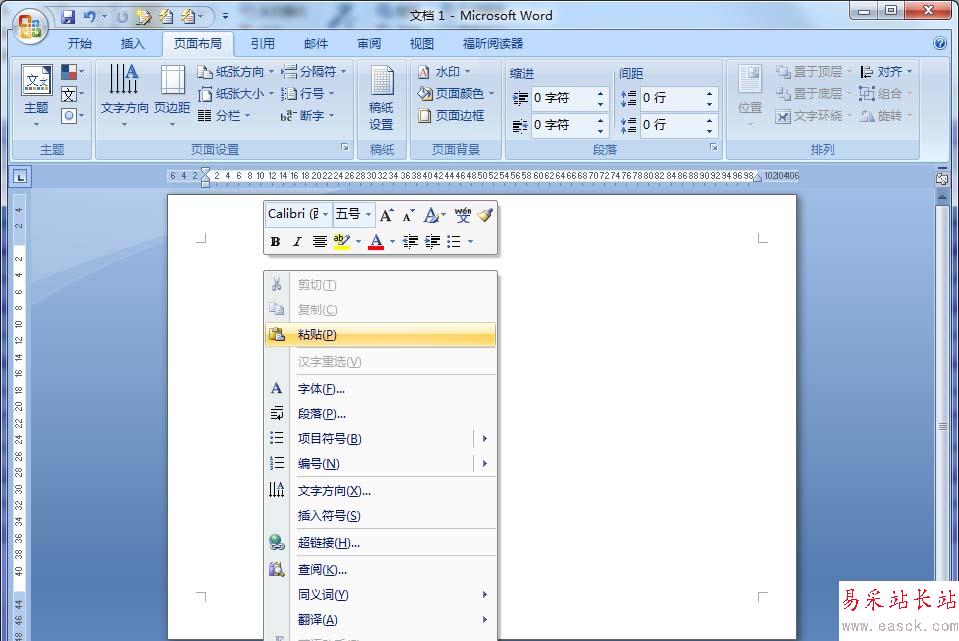Screen dimensions: 959x641
Task: Click phonetic guide wén icon
Action: pos(463,215)
